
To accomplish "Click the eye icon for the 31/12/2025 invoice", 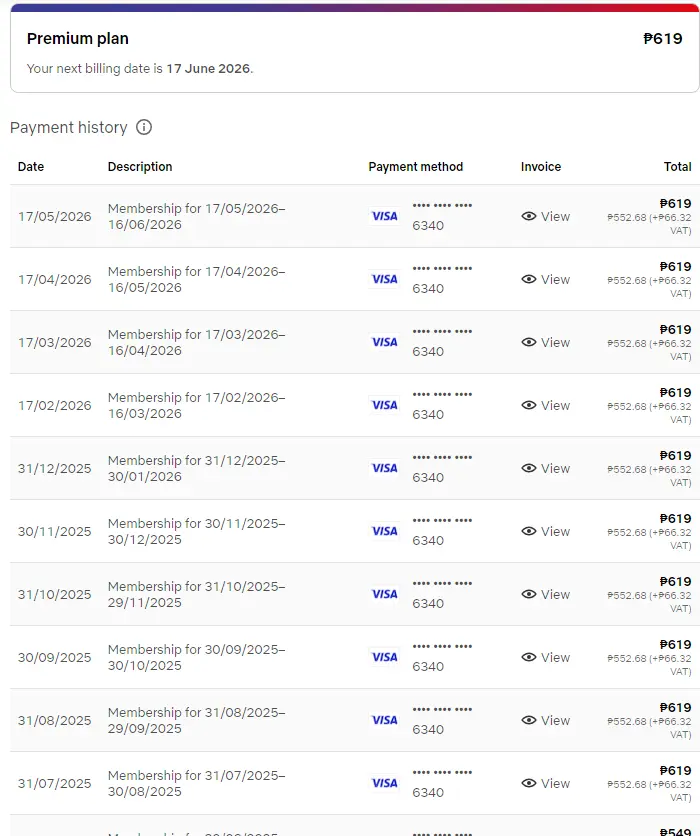I will click(x=529, y=468).
